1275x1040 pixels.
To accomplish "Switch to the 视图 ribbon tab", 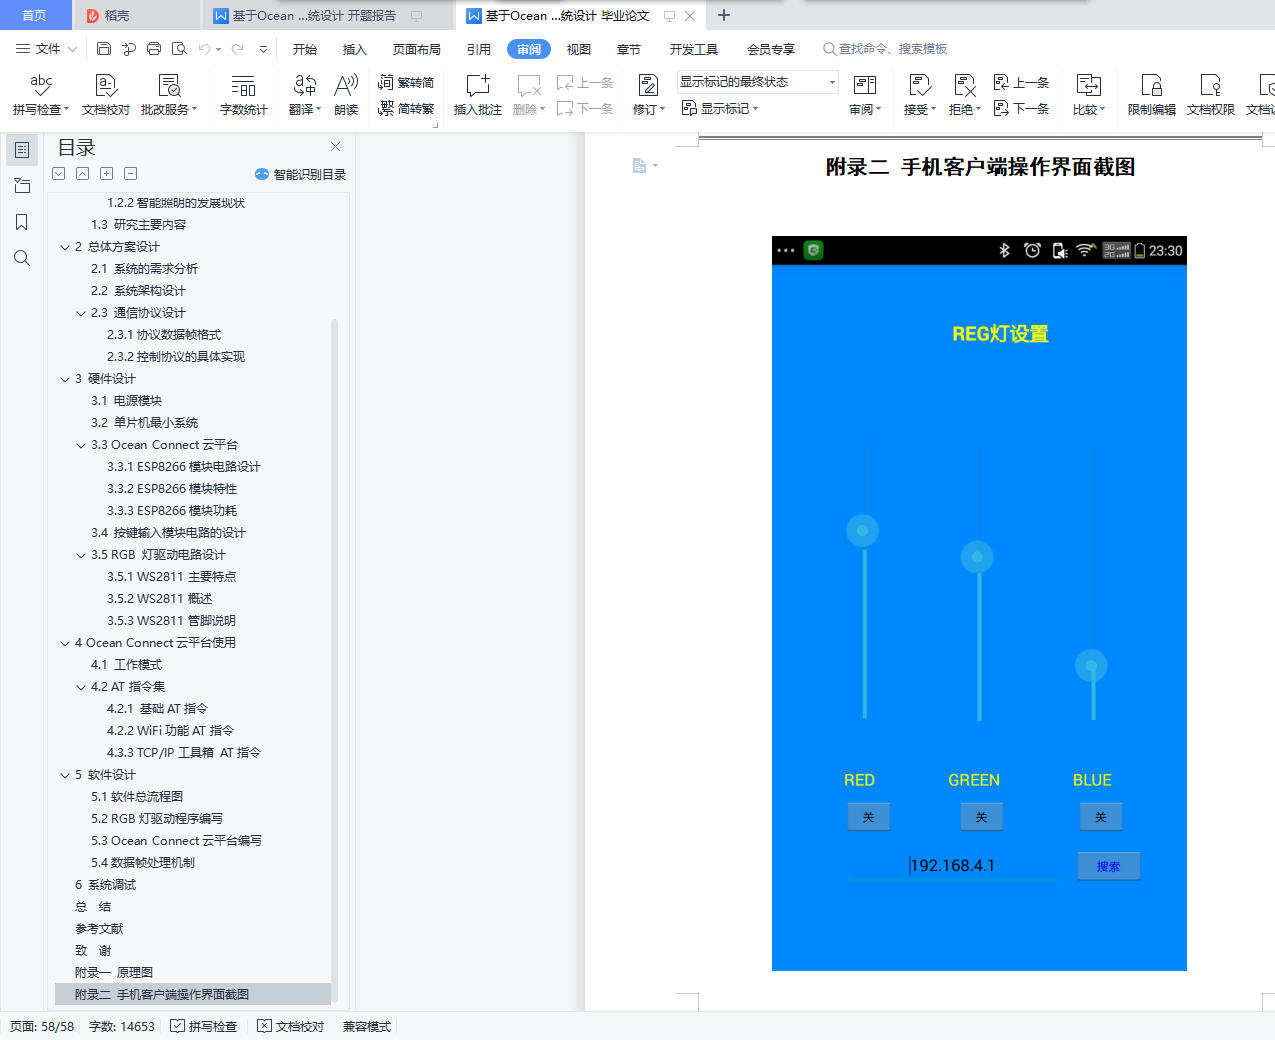I will (579, 49).
